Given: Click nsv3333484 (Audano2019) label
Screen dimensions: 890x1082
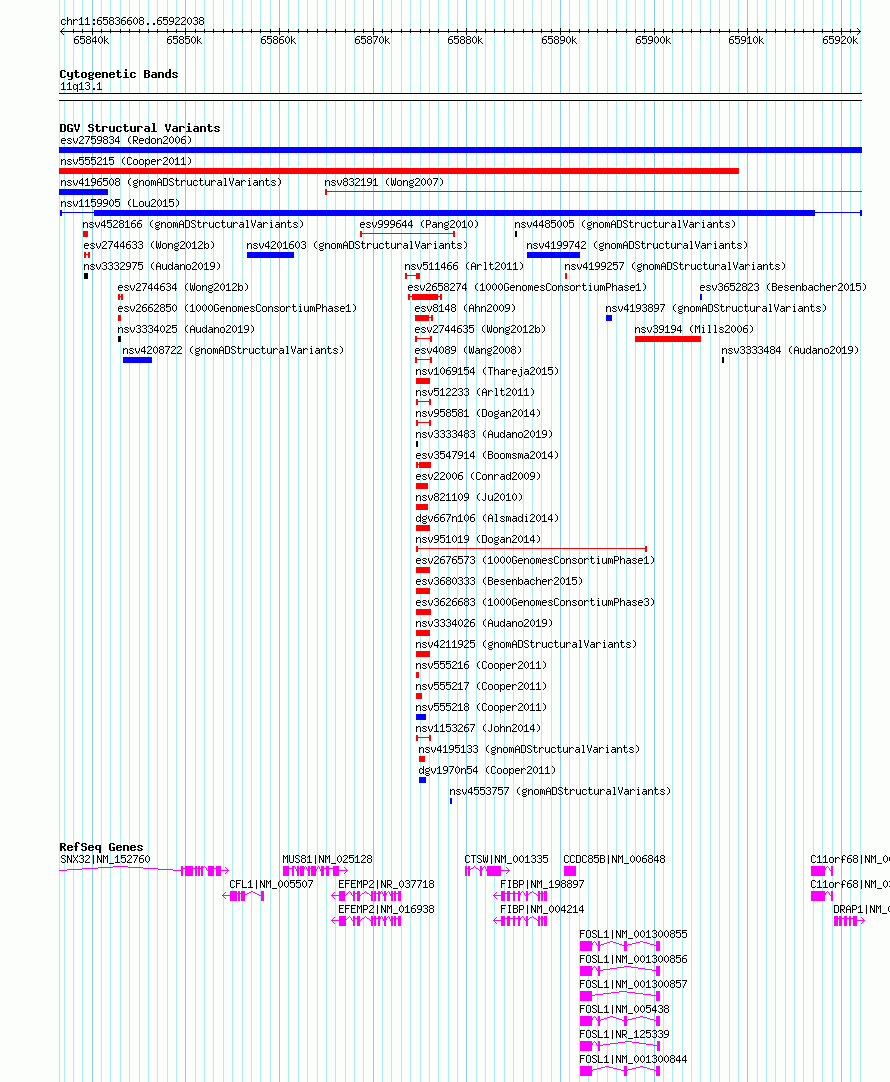Looking at the screenshot, I should [x=790, y=351].
